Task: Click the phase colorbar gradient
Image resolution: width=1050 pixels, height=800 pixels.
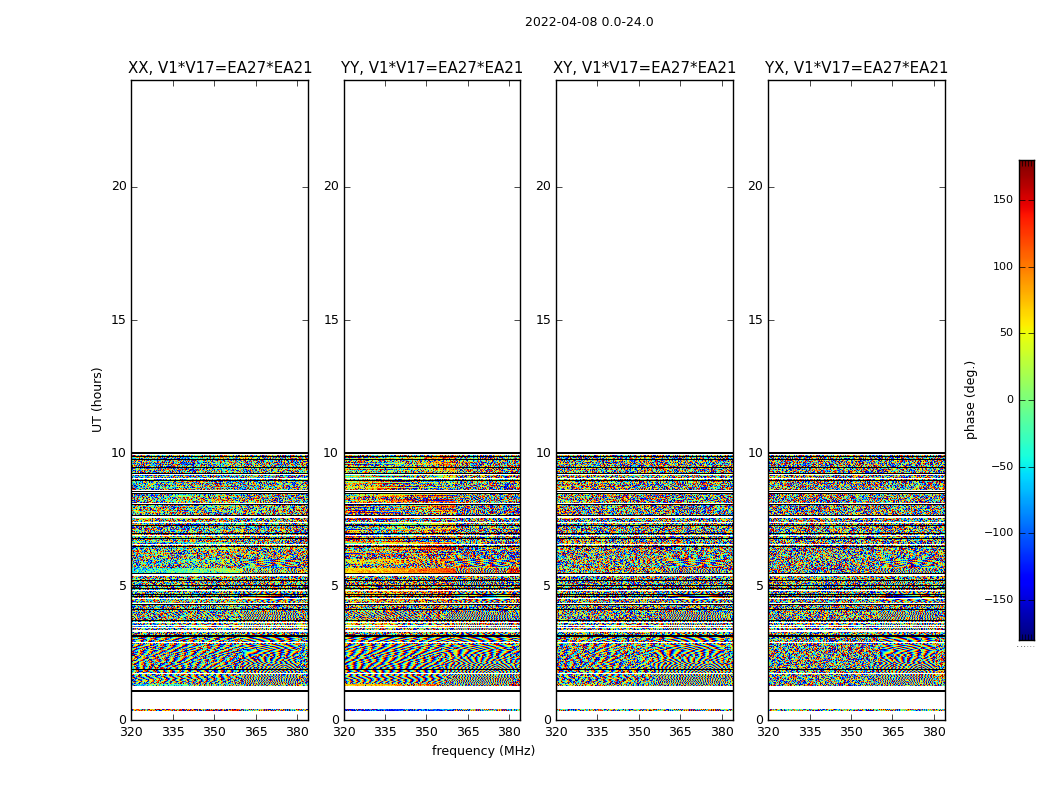Action: [1027, 400]
